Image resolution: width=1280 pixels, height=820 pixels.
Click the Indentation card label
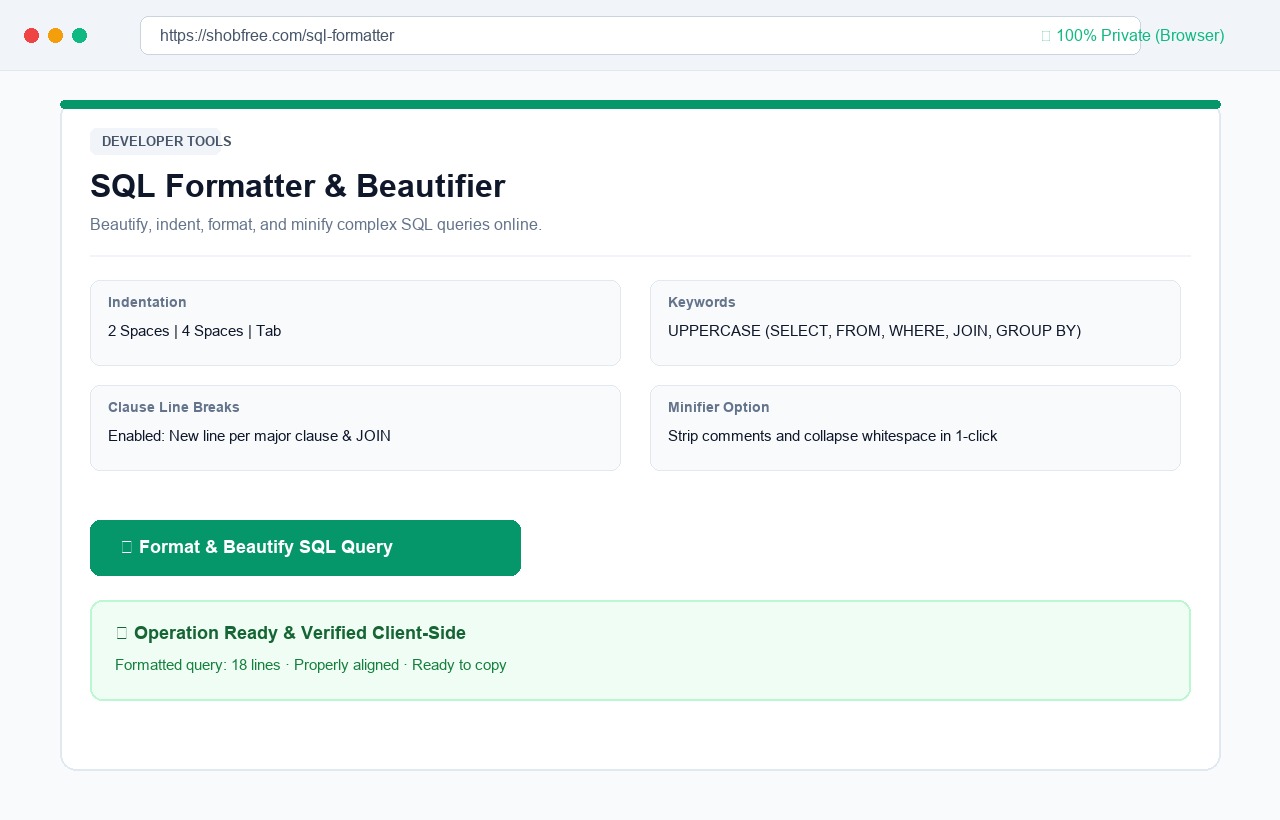point(147,302)
